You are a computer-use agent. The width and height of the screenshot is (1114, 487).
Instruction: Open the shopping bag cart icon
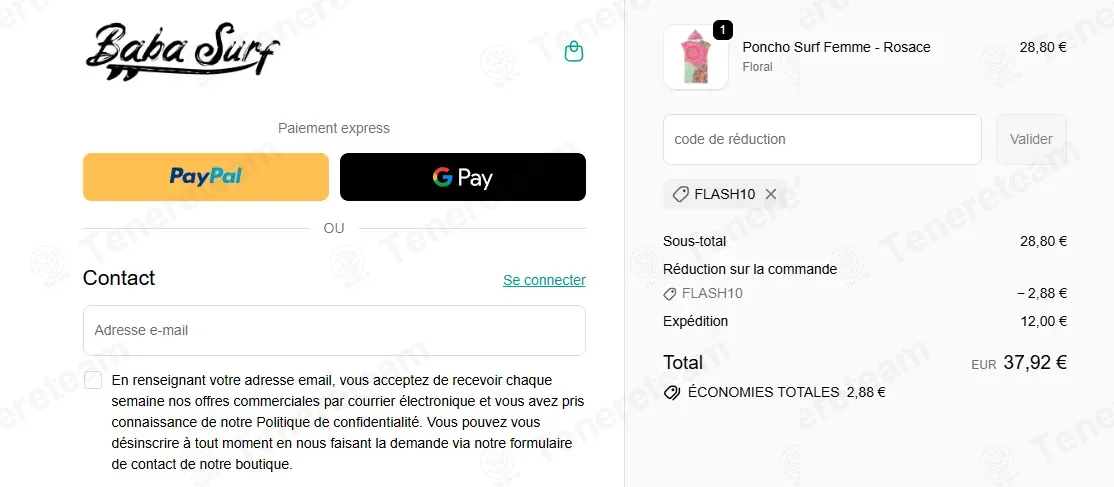pyautogui.click(x=573, y=51)
